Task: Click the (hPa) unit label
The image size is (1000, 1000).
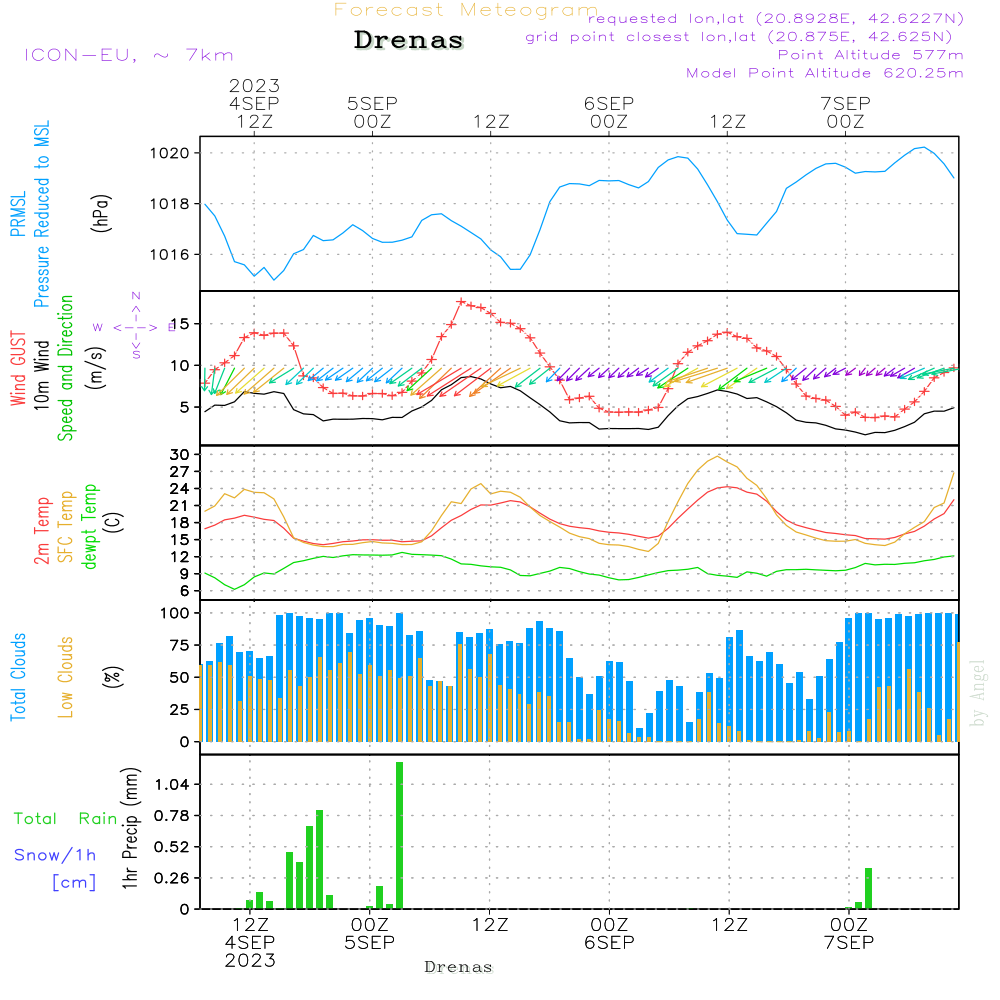Action: (x=101, y=213)
